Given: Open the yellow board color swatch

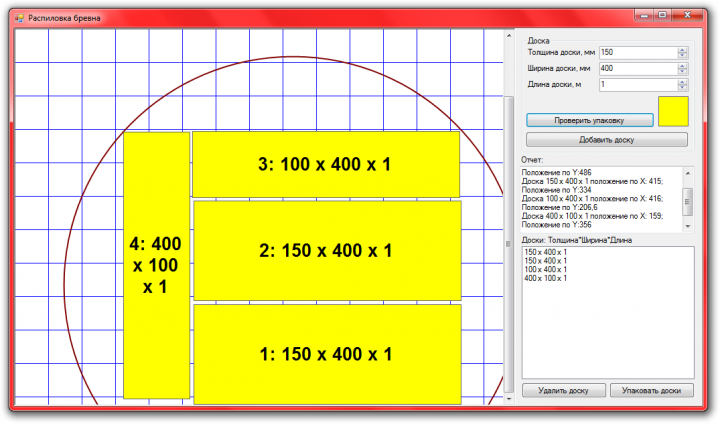Looking at the screenshot, I should 673,111.
